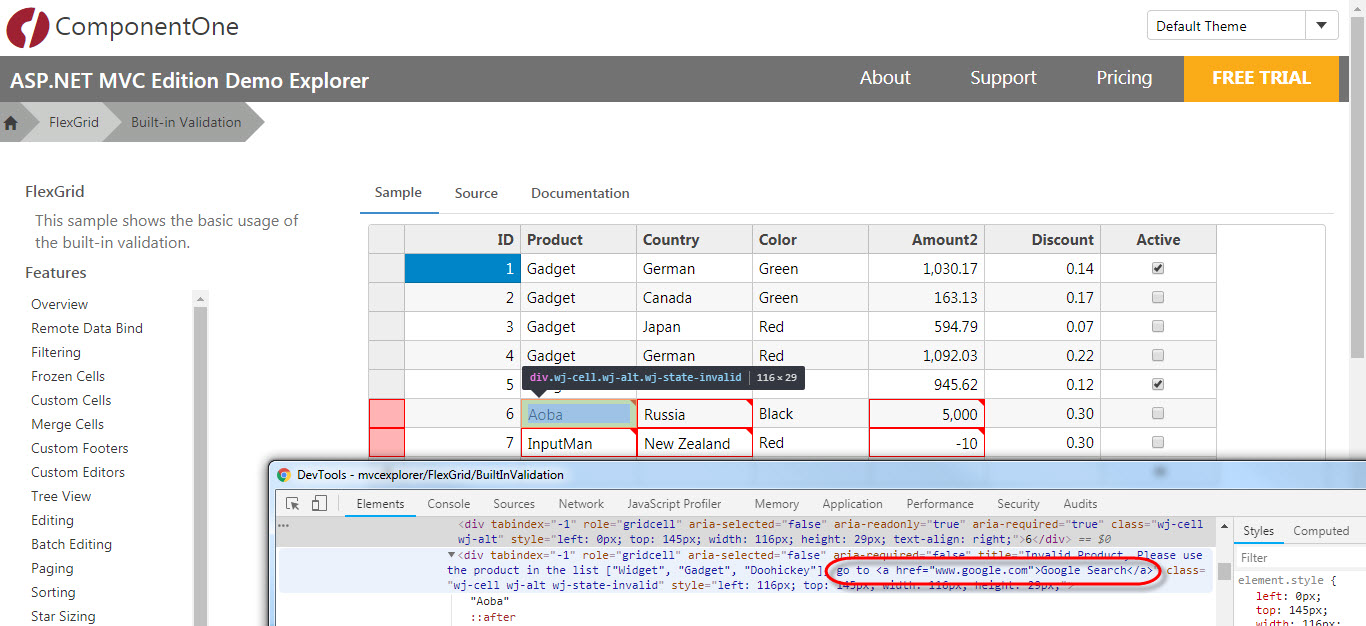Image resolution: width=1366 pixels, height=626 pixels.
Task: Open the Star Sizing feature link
Action: pyautogui.click(x=63, y=616)
